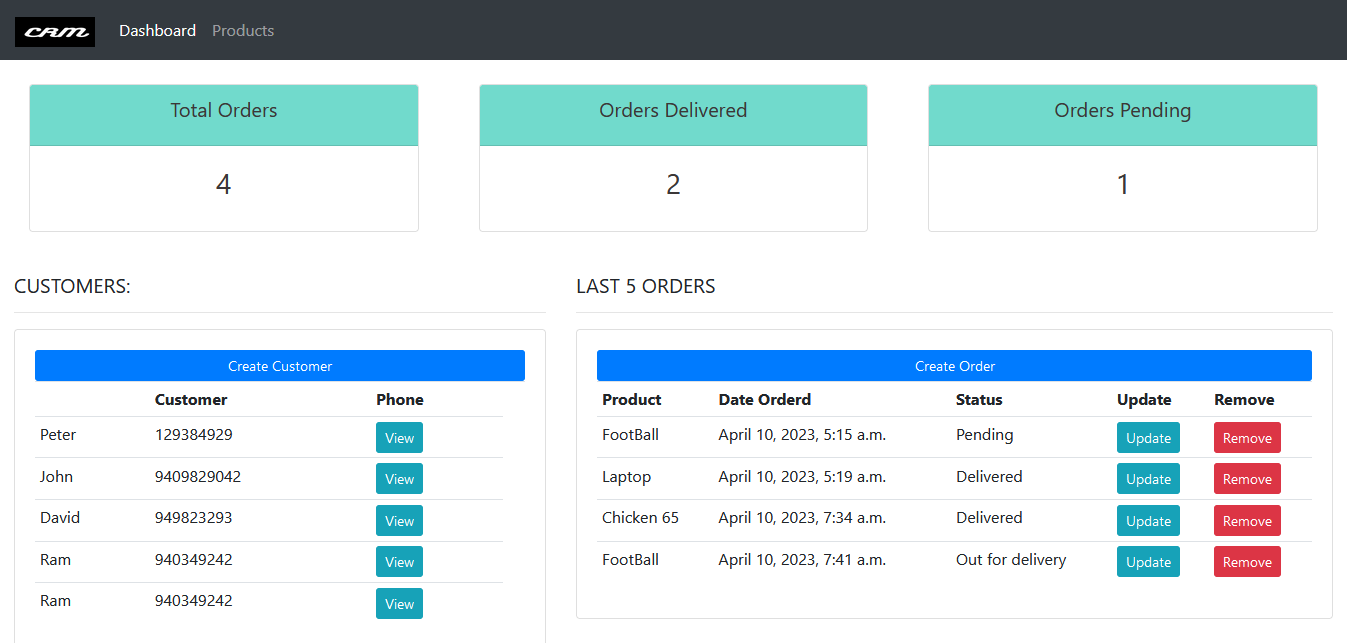Remove the Chicken 65 order

pyautogui.click(x=1247, y=520)
